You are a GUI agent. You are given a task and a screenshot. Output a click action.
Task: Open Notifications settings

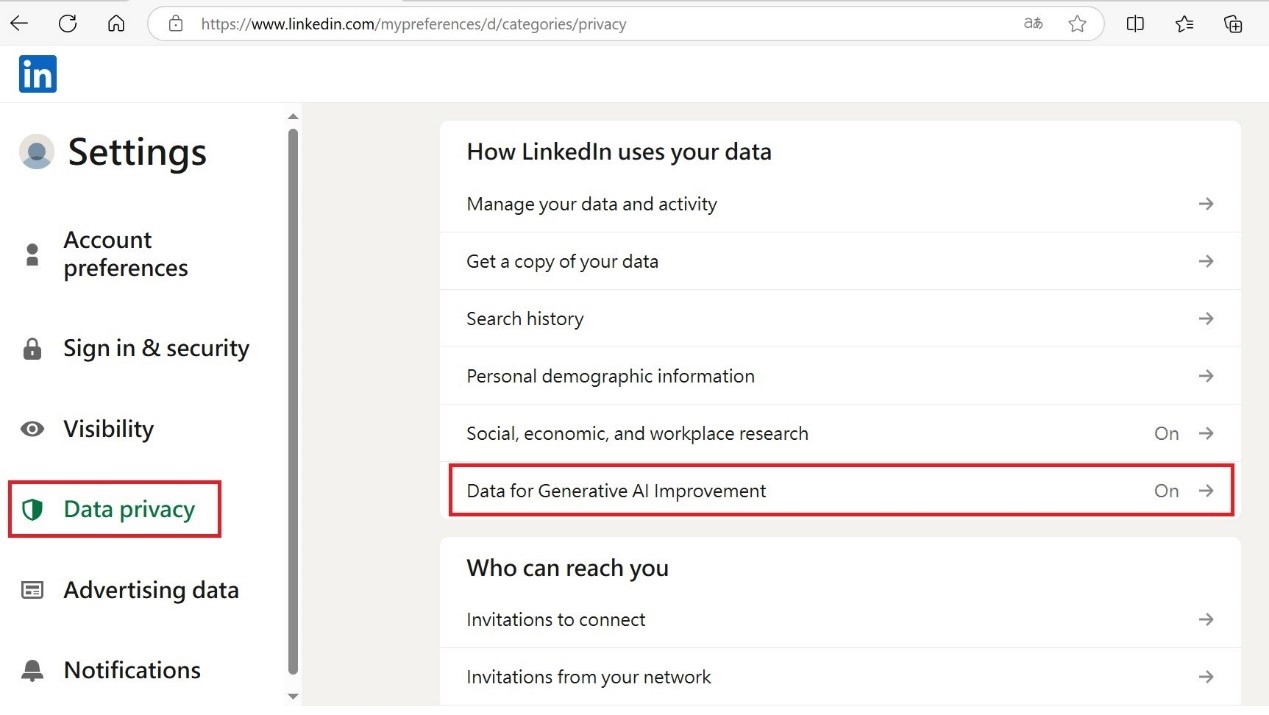[x=132, y=670]
